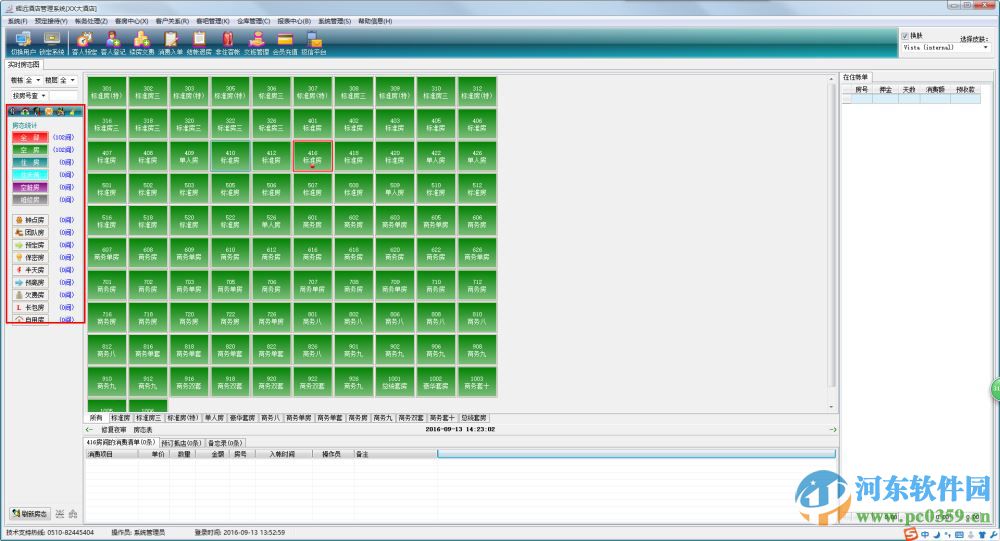1000x541 pixels.
Task: Click the 切换用户 switch user toolbar icon
Action: pos(23,43)
